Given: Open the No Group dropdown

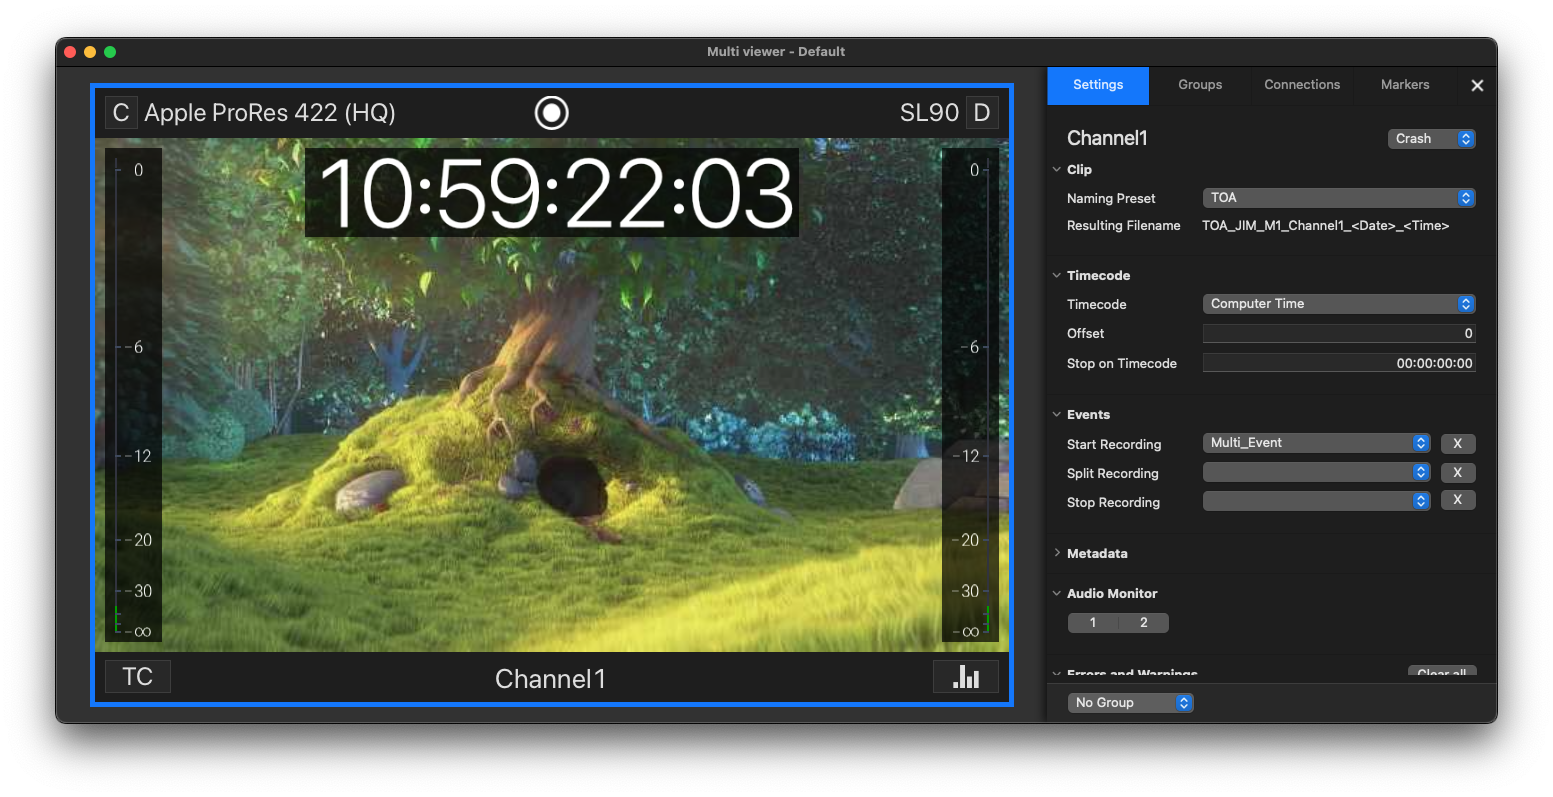Looking at the screenshot, I should point(1131,703).
